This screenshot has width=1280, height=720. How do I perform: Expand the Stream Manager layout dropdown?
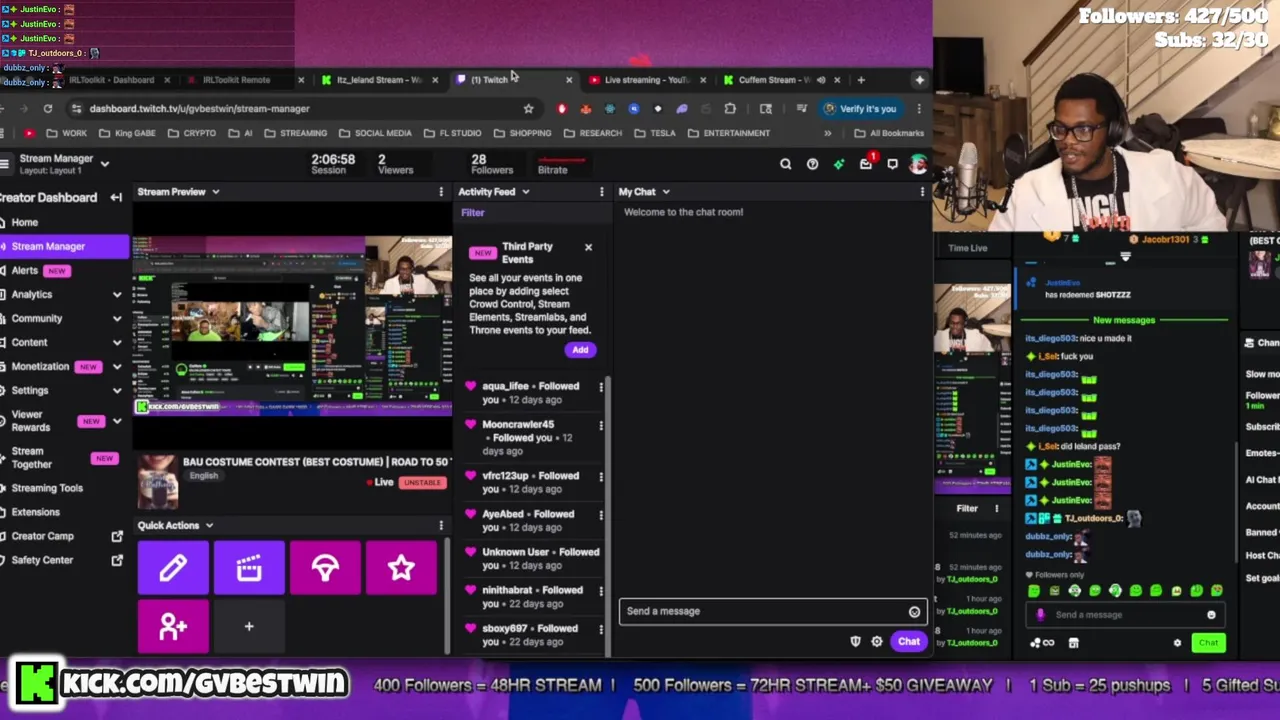pyautogui.click(x=104, y=164)
